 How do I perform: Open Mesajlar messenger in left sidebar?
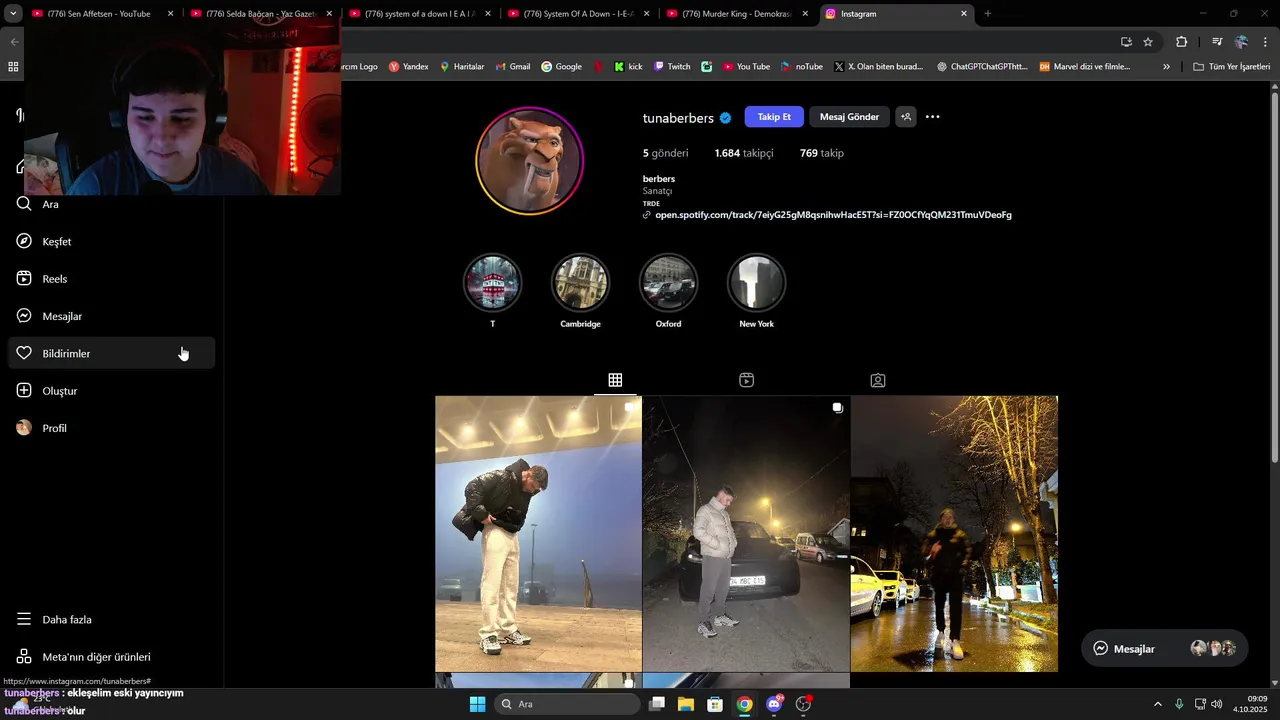pos(112,316)
